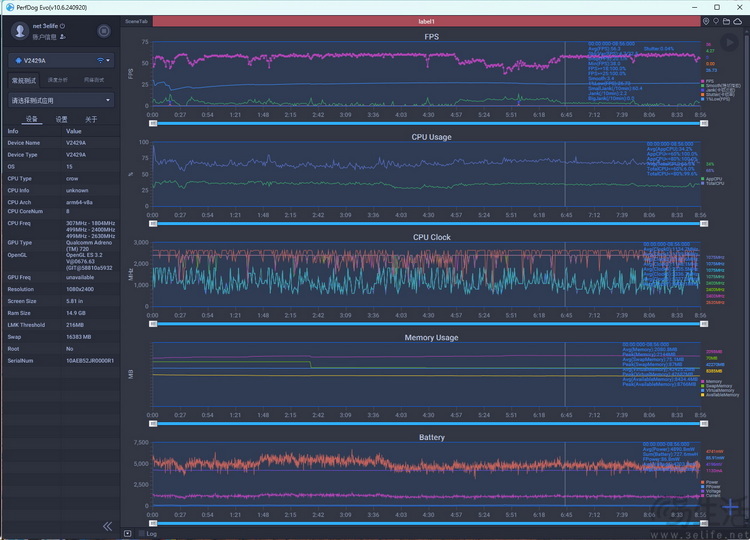
Task: Click CPU Usage range slider left handle
Action: [x=153, y=223]
